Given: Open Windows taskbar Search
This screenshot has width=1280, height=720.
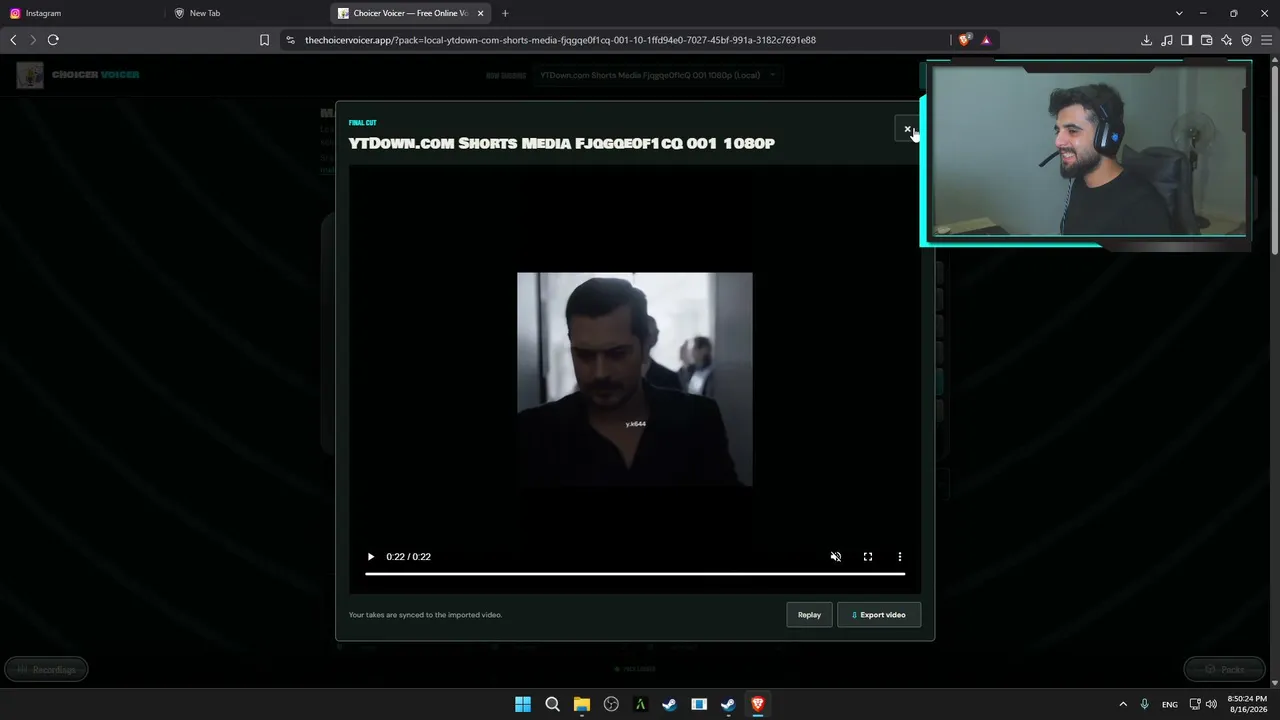Looking at the screenshot, I should click(x=552, y=704).
